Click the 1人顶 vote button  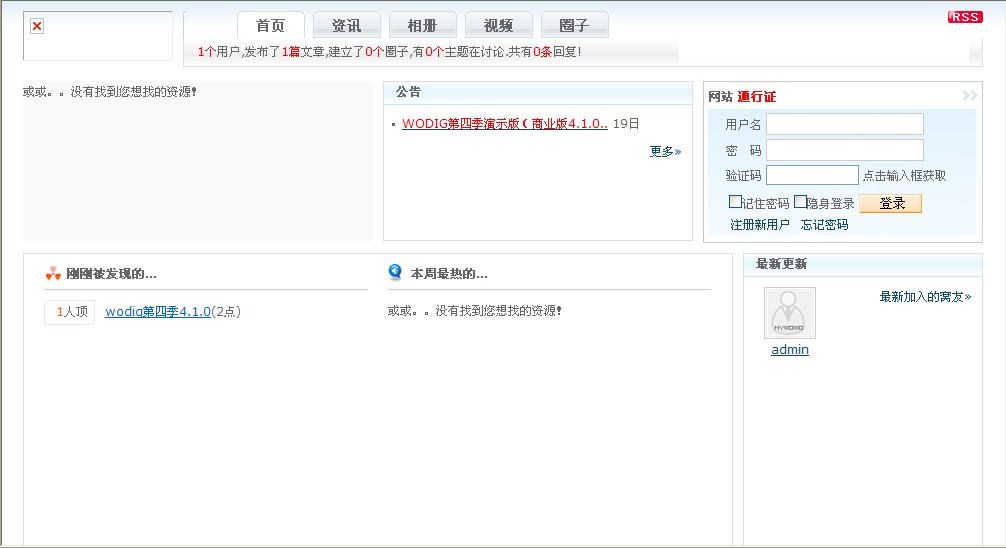point(69,312)
